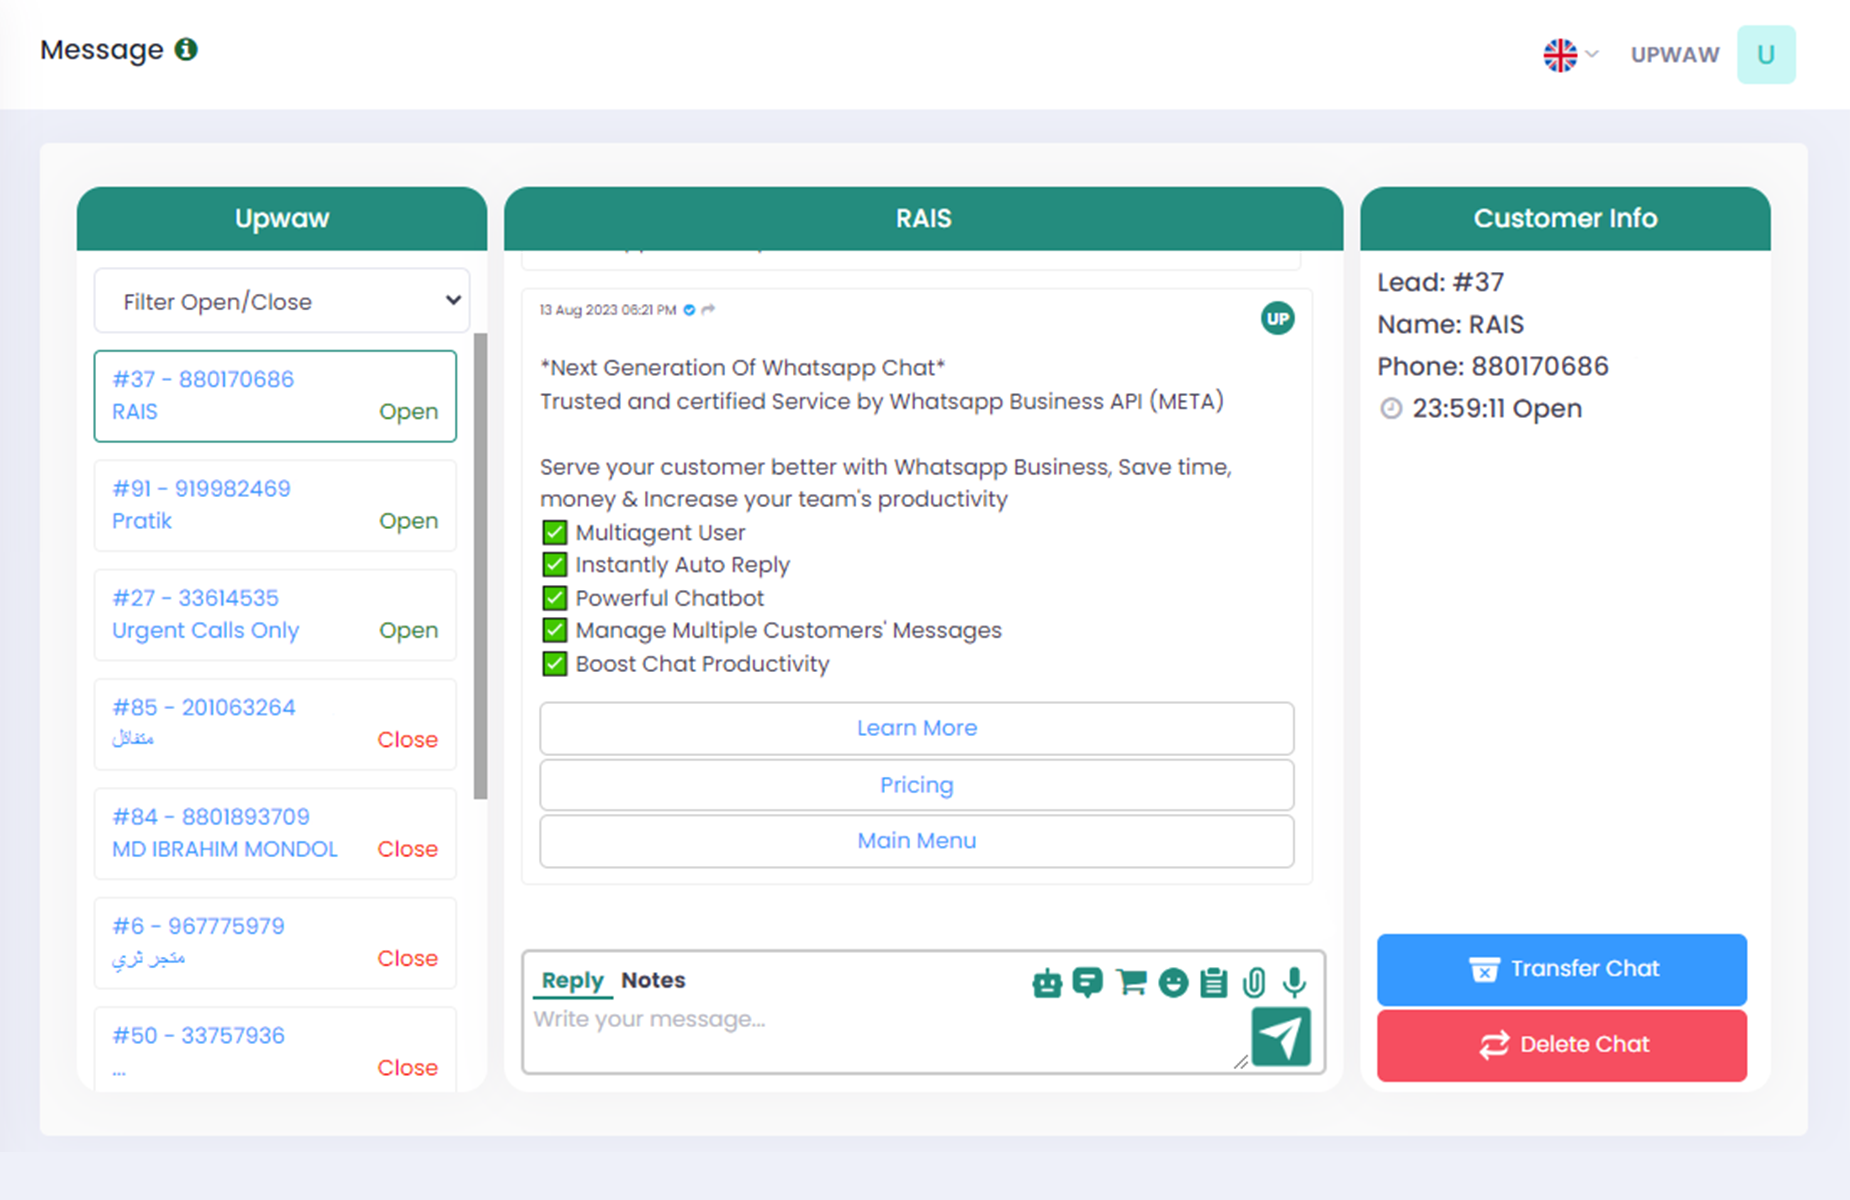The width and height of the screenshot is (1850, 1200).
Task: Click the forward arrow next to message timestamp
Action: 708,310
